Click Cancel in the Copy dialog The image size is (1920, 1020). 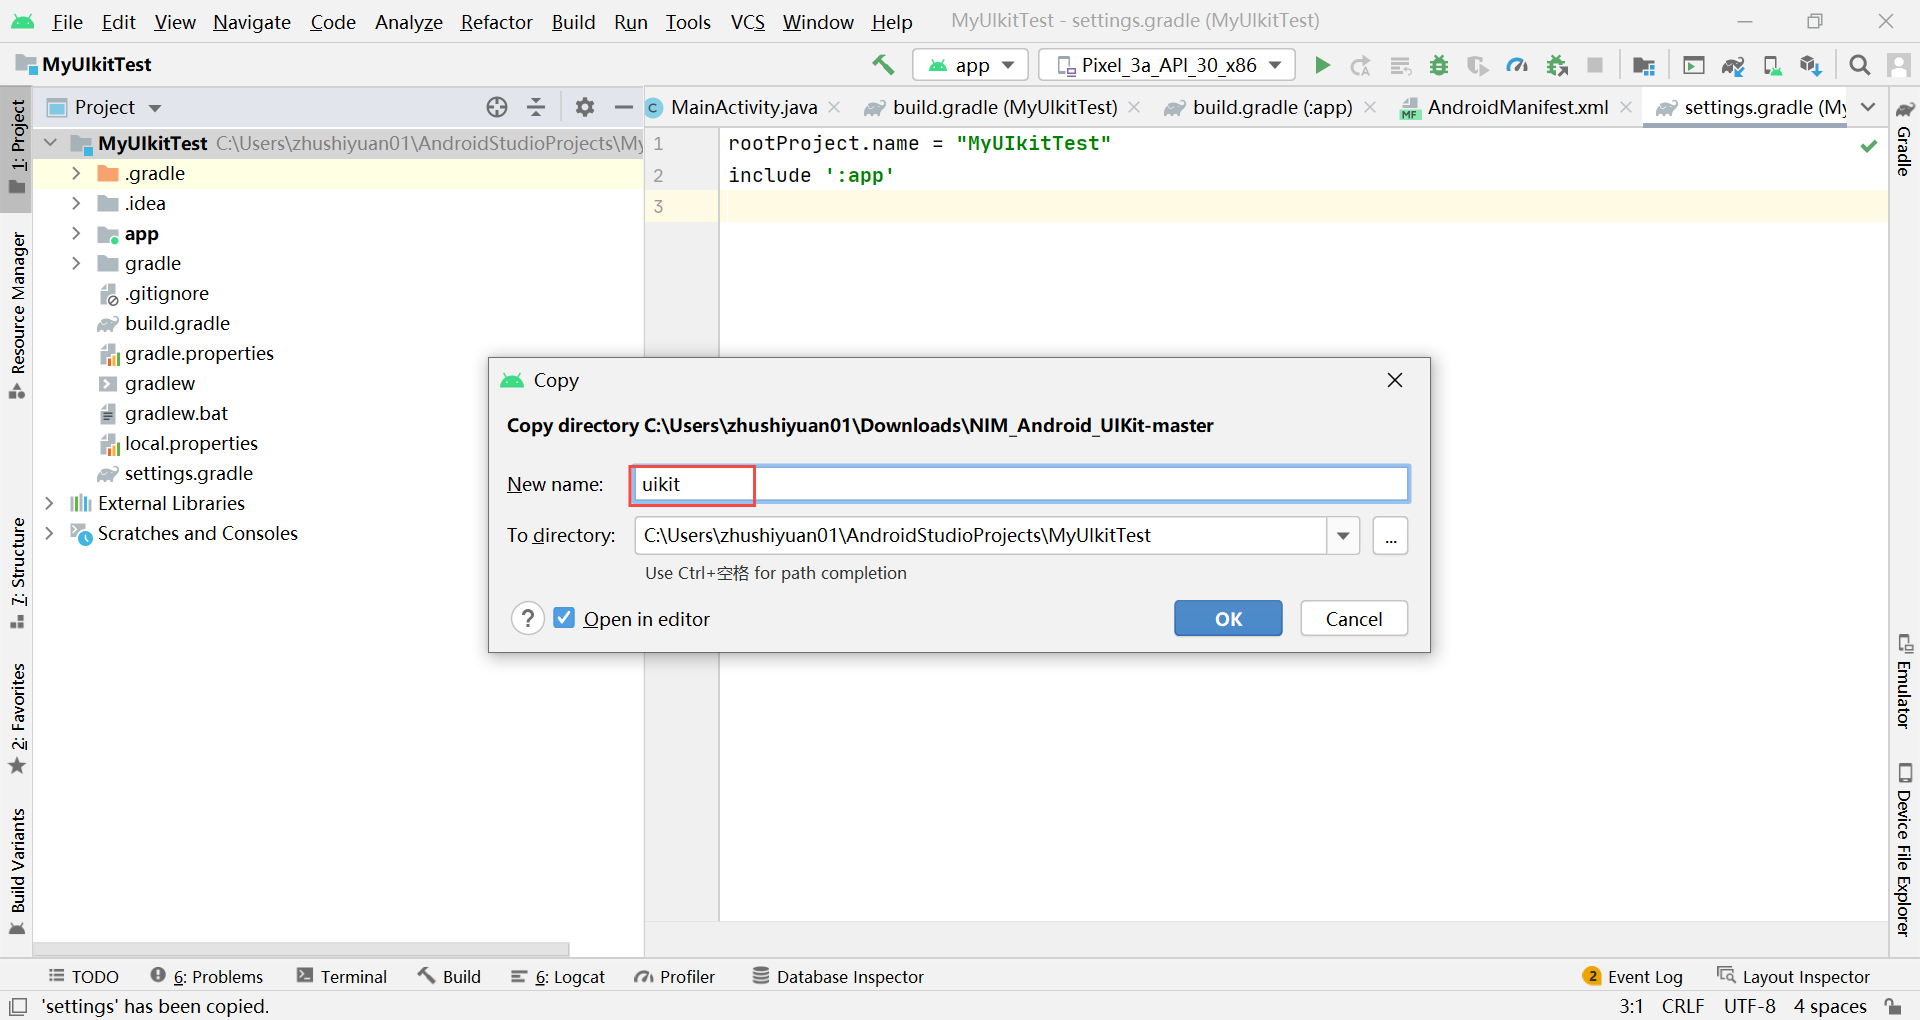coord(1354,618)
